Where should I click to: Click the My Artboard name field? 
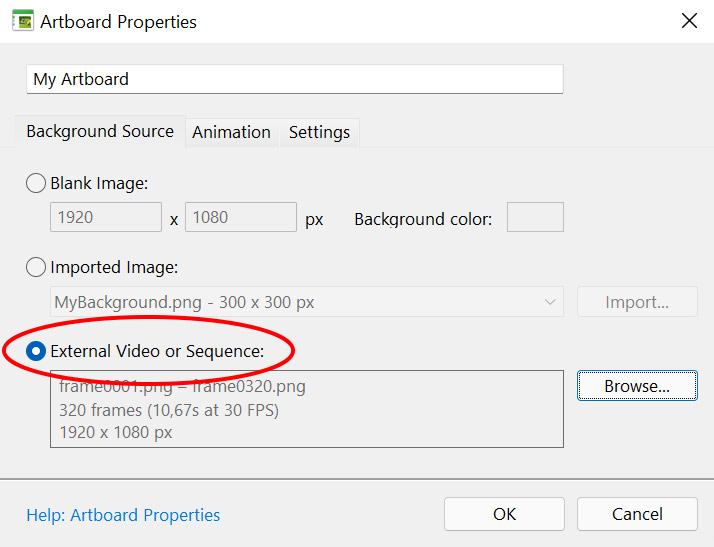coord(294,79)
